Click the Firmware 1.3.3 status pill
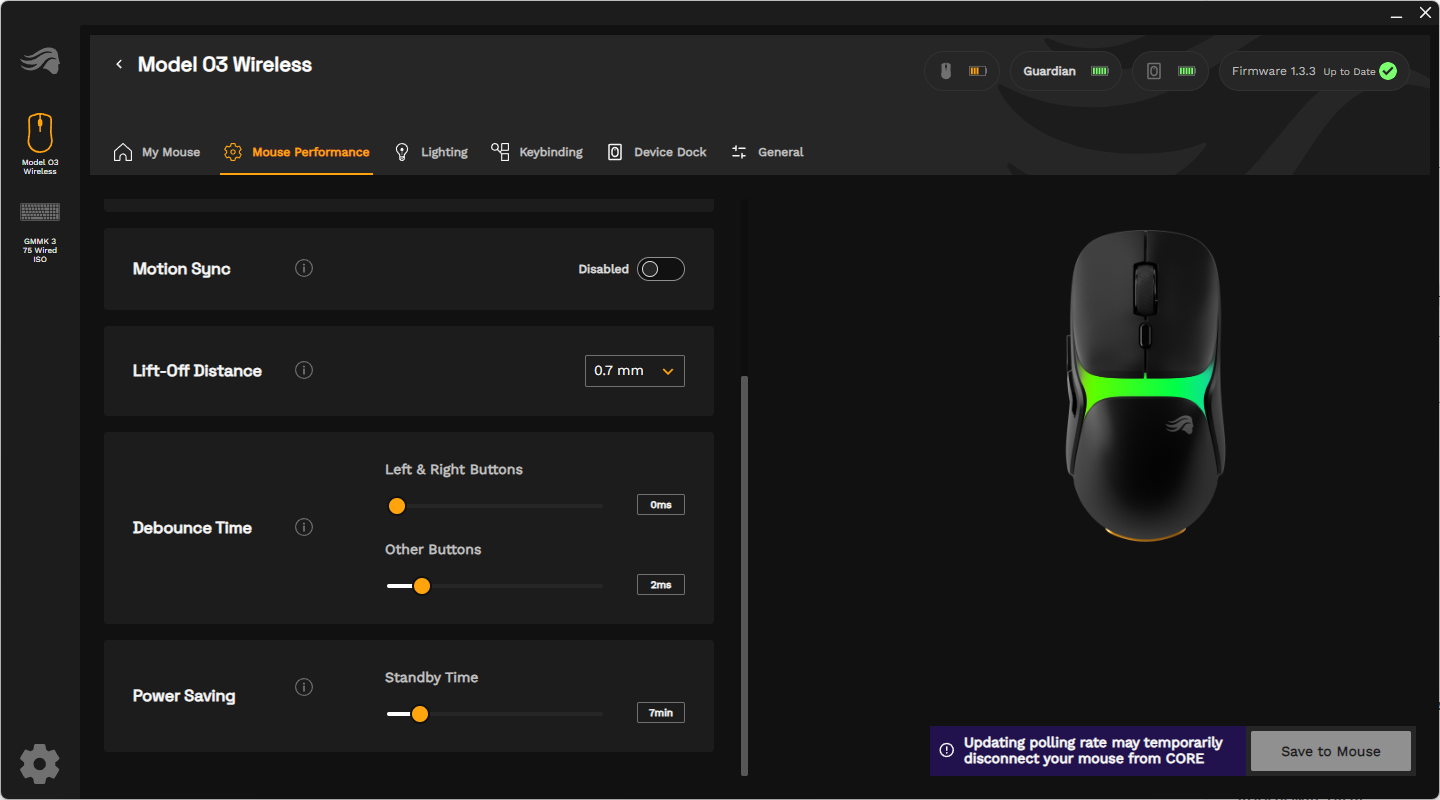1440x800 pixels. coord(1314,72)
